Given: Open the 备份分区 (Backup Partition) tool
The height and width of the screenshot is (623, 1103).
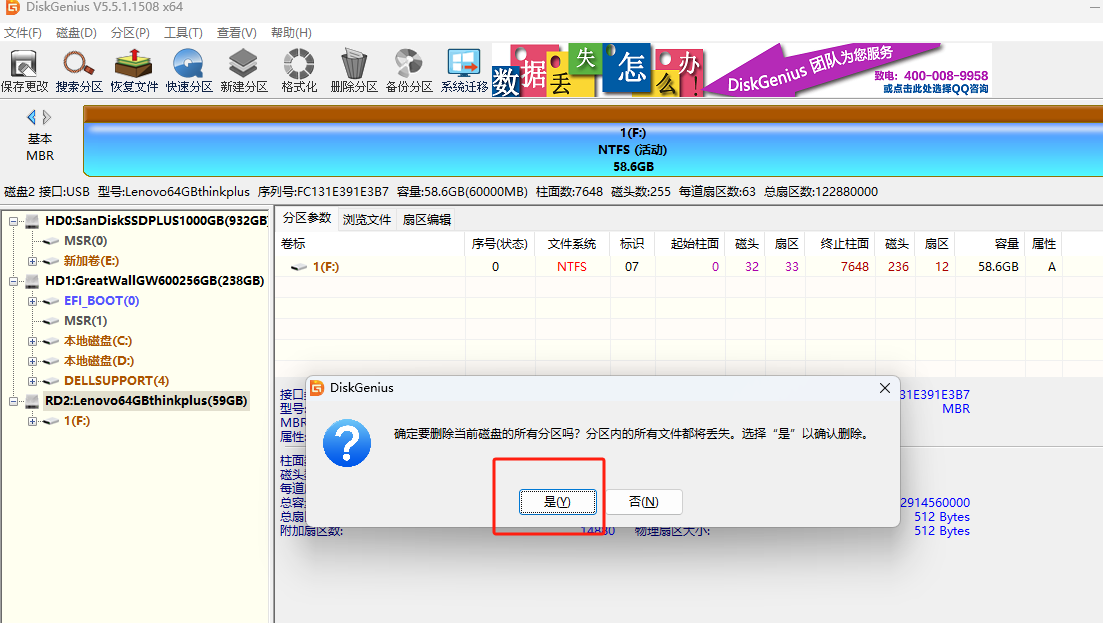Looking at the screenshot, I should point(409,70).
